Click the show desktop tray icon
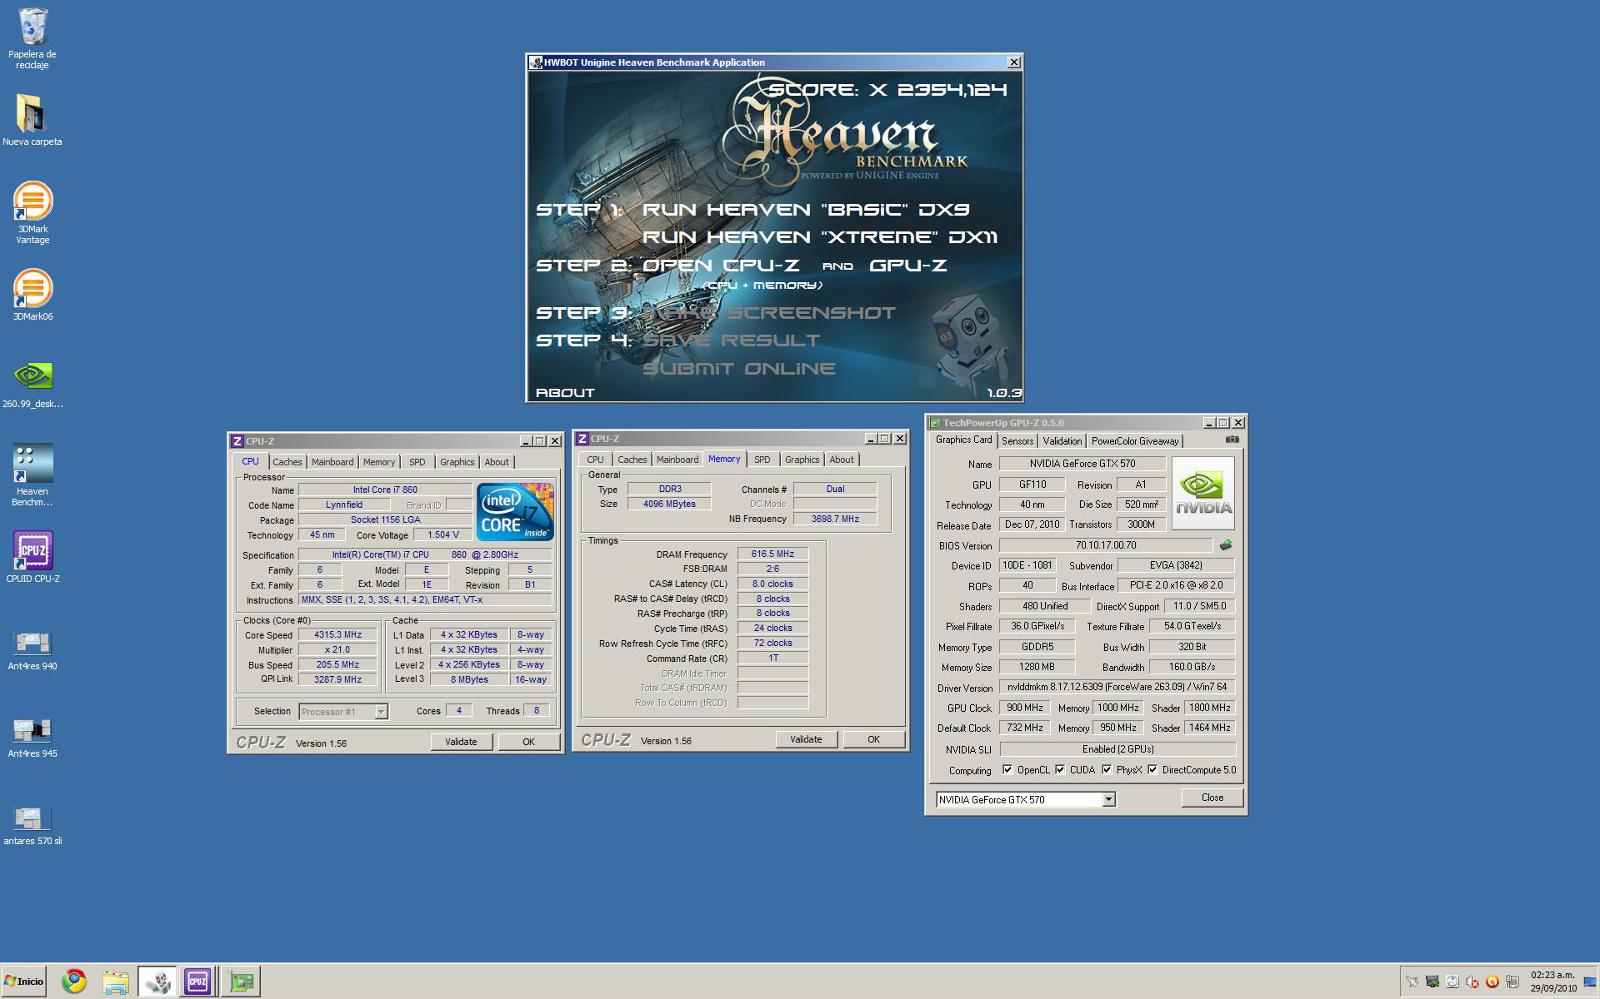 point(1589,981)
